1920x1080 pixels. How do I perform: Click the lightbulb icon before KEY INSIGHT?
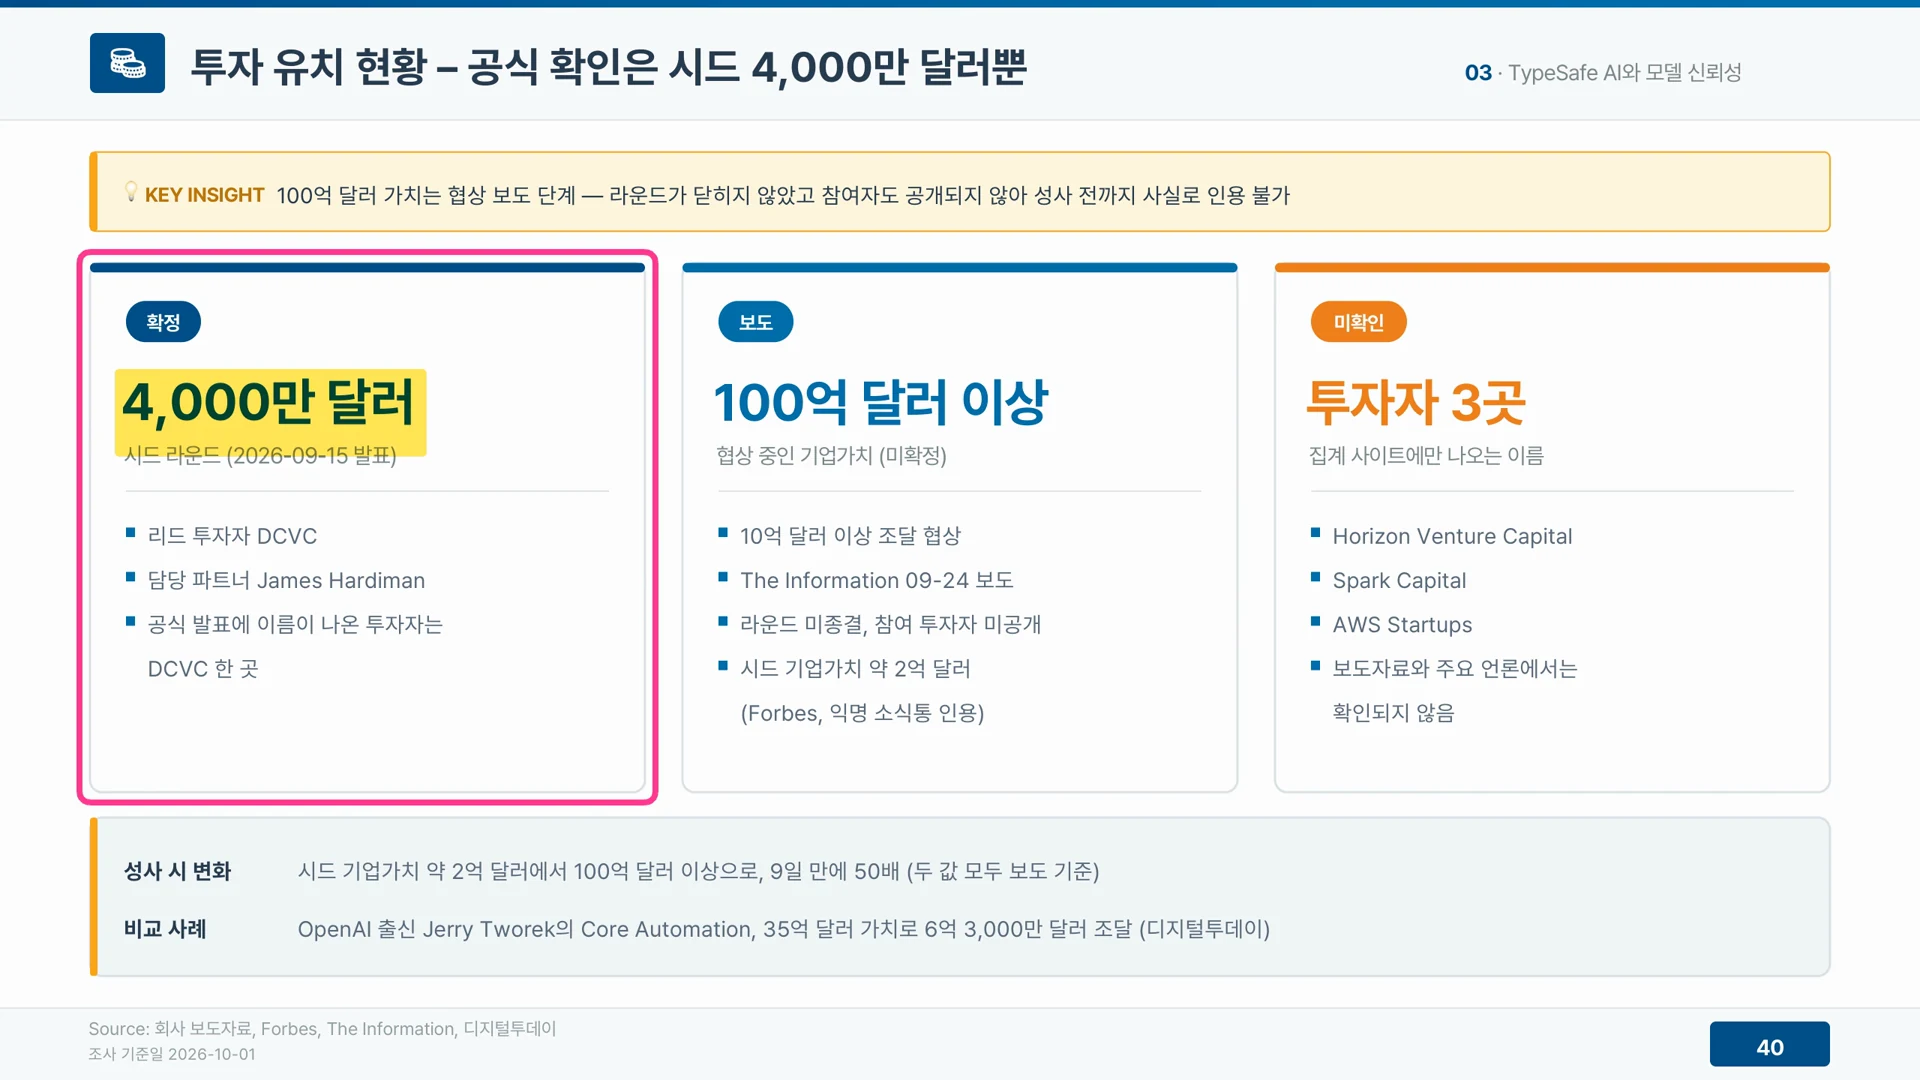131,192
